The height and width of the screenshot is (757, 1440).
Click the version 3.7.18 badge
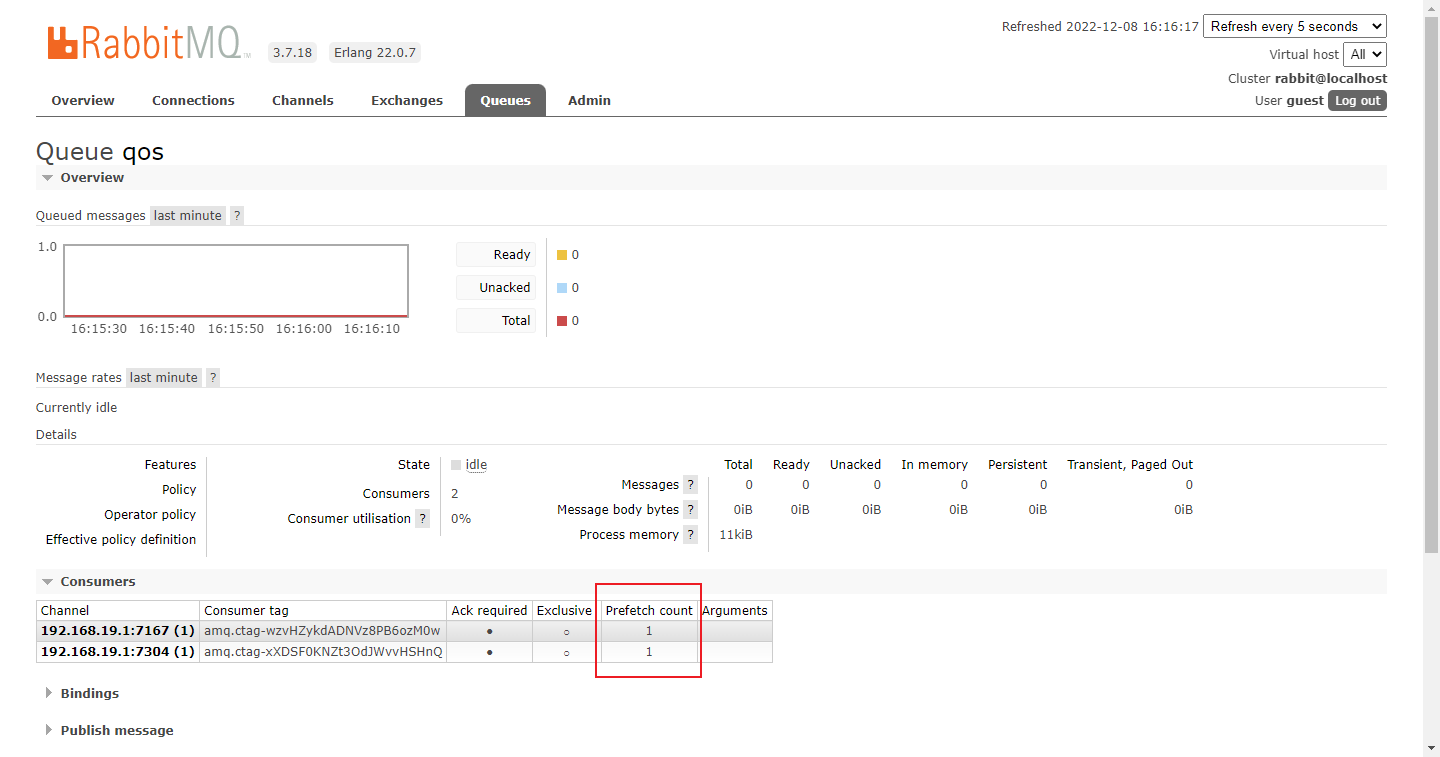click(x=292, y=53)
